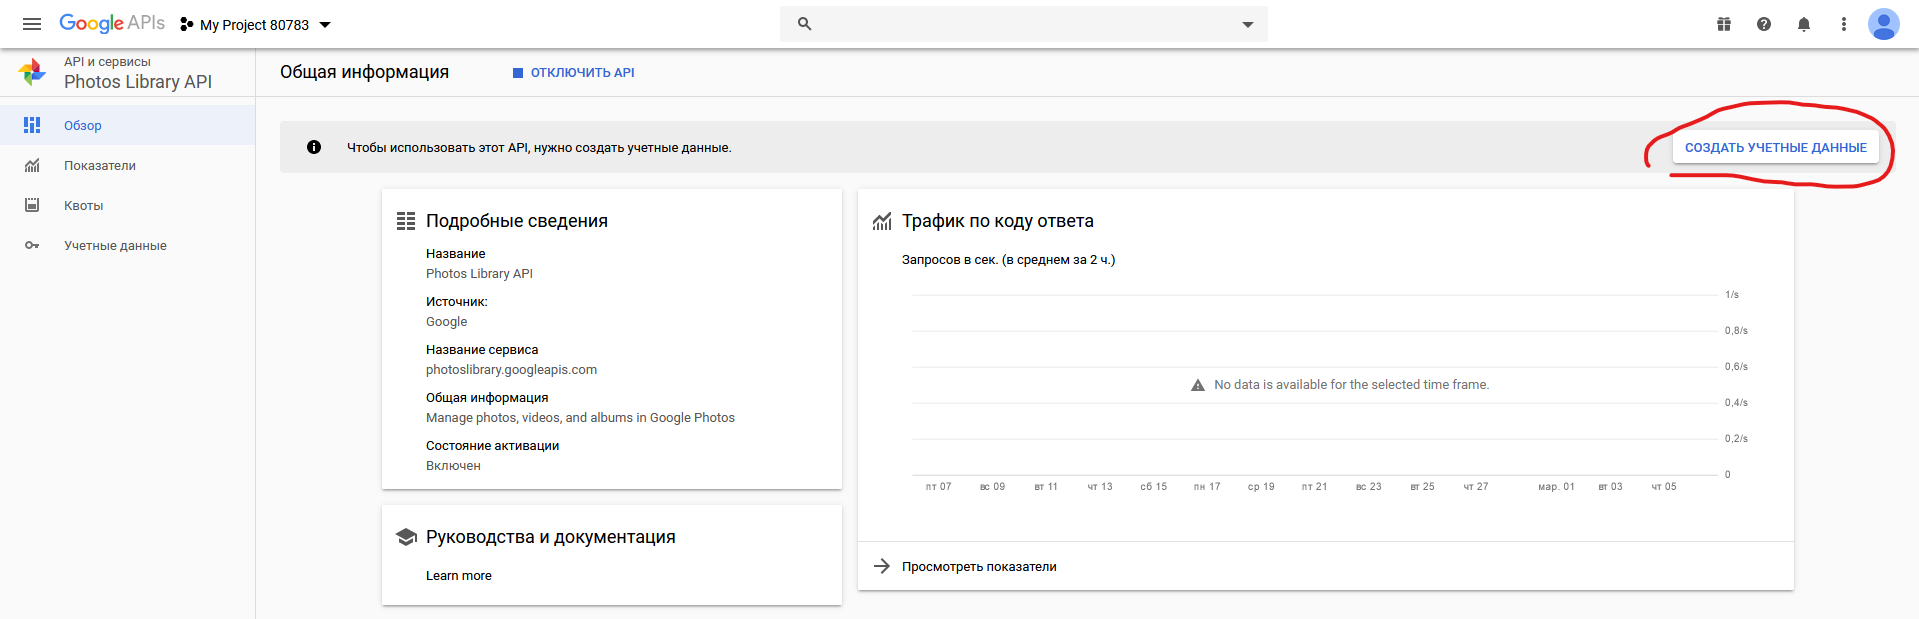This screenshot has width=1919, height=619.
Task: Click ОТКЛЮЧИТЬ API button
Action: coord(573,73)
